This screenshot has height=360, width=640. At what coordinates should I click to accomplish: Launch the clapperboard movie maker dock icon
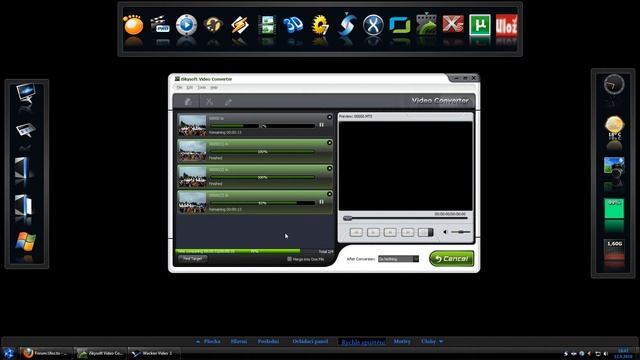(x=160, y=24)
